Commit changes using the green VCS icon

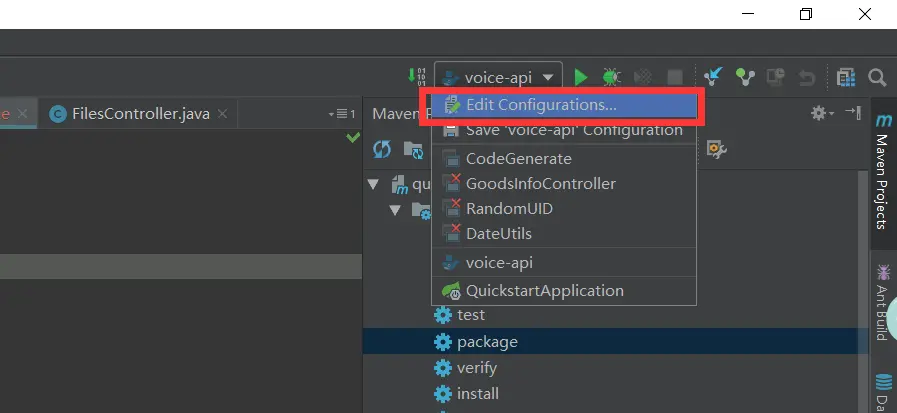click(745, 77)
